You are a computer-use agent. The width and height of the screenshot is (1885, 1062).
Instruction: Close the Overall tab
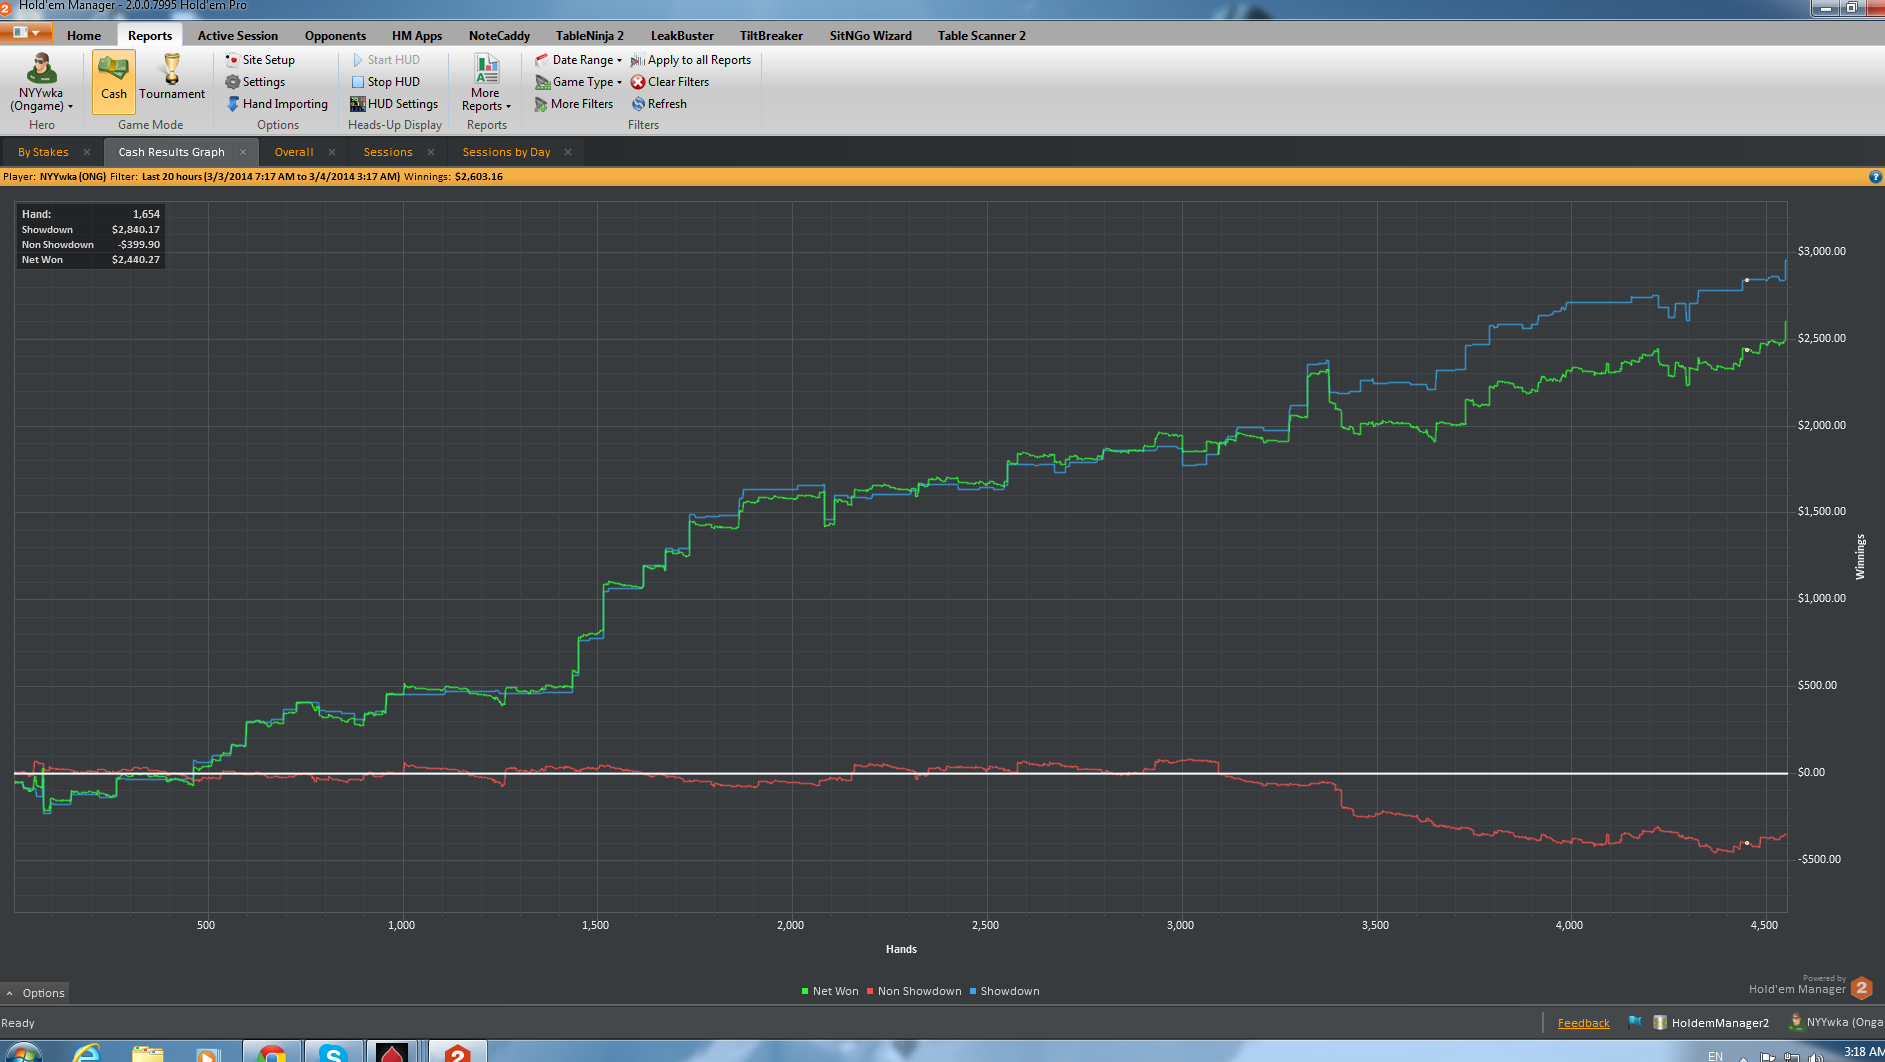[x=332, y=152]
